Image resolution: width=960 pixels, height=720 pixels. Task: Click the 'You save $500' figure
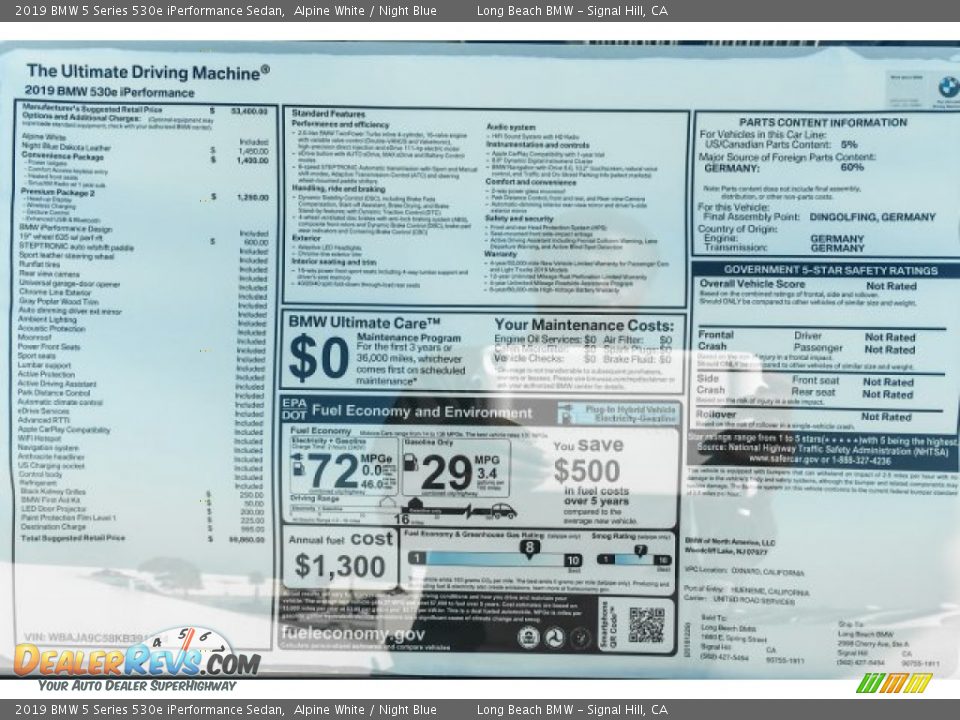click(588, 460)
